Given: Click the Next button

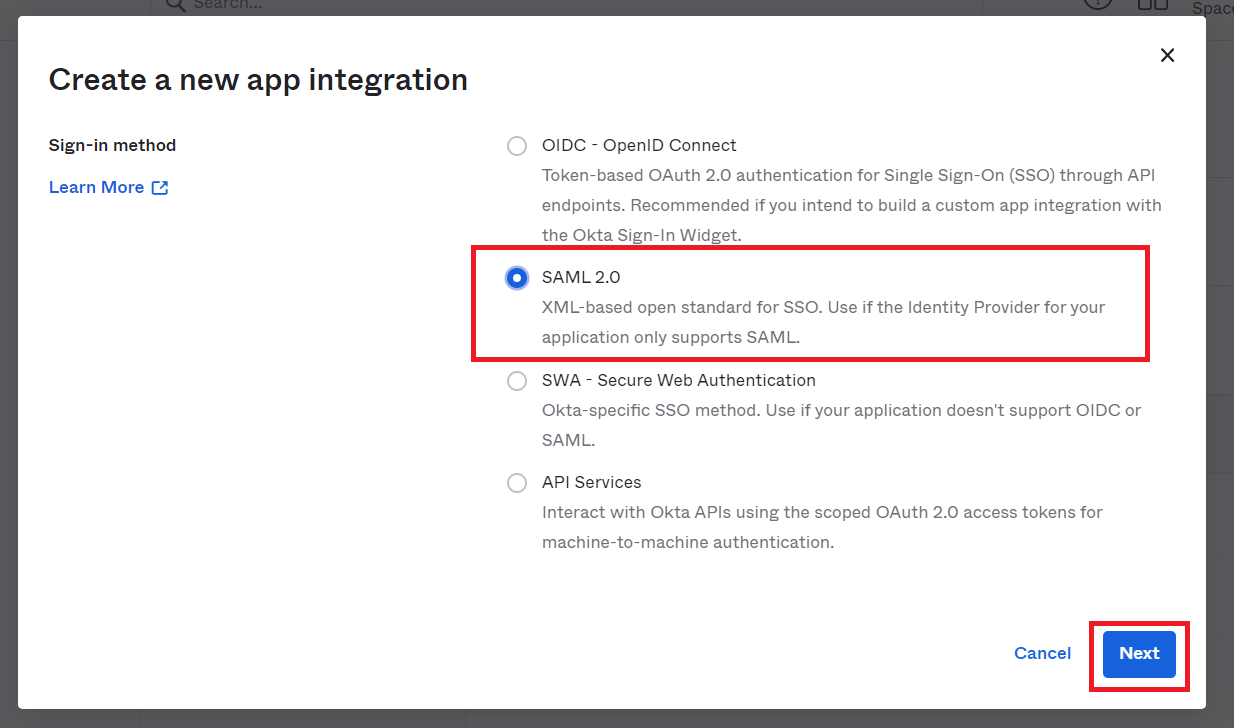Looking at the screenshot, I should click(x=1139, y=654).
